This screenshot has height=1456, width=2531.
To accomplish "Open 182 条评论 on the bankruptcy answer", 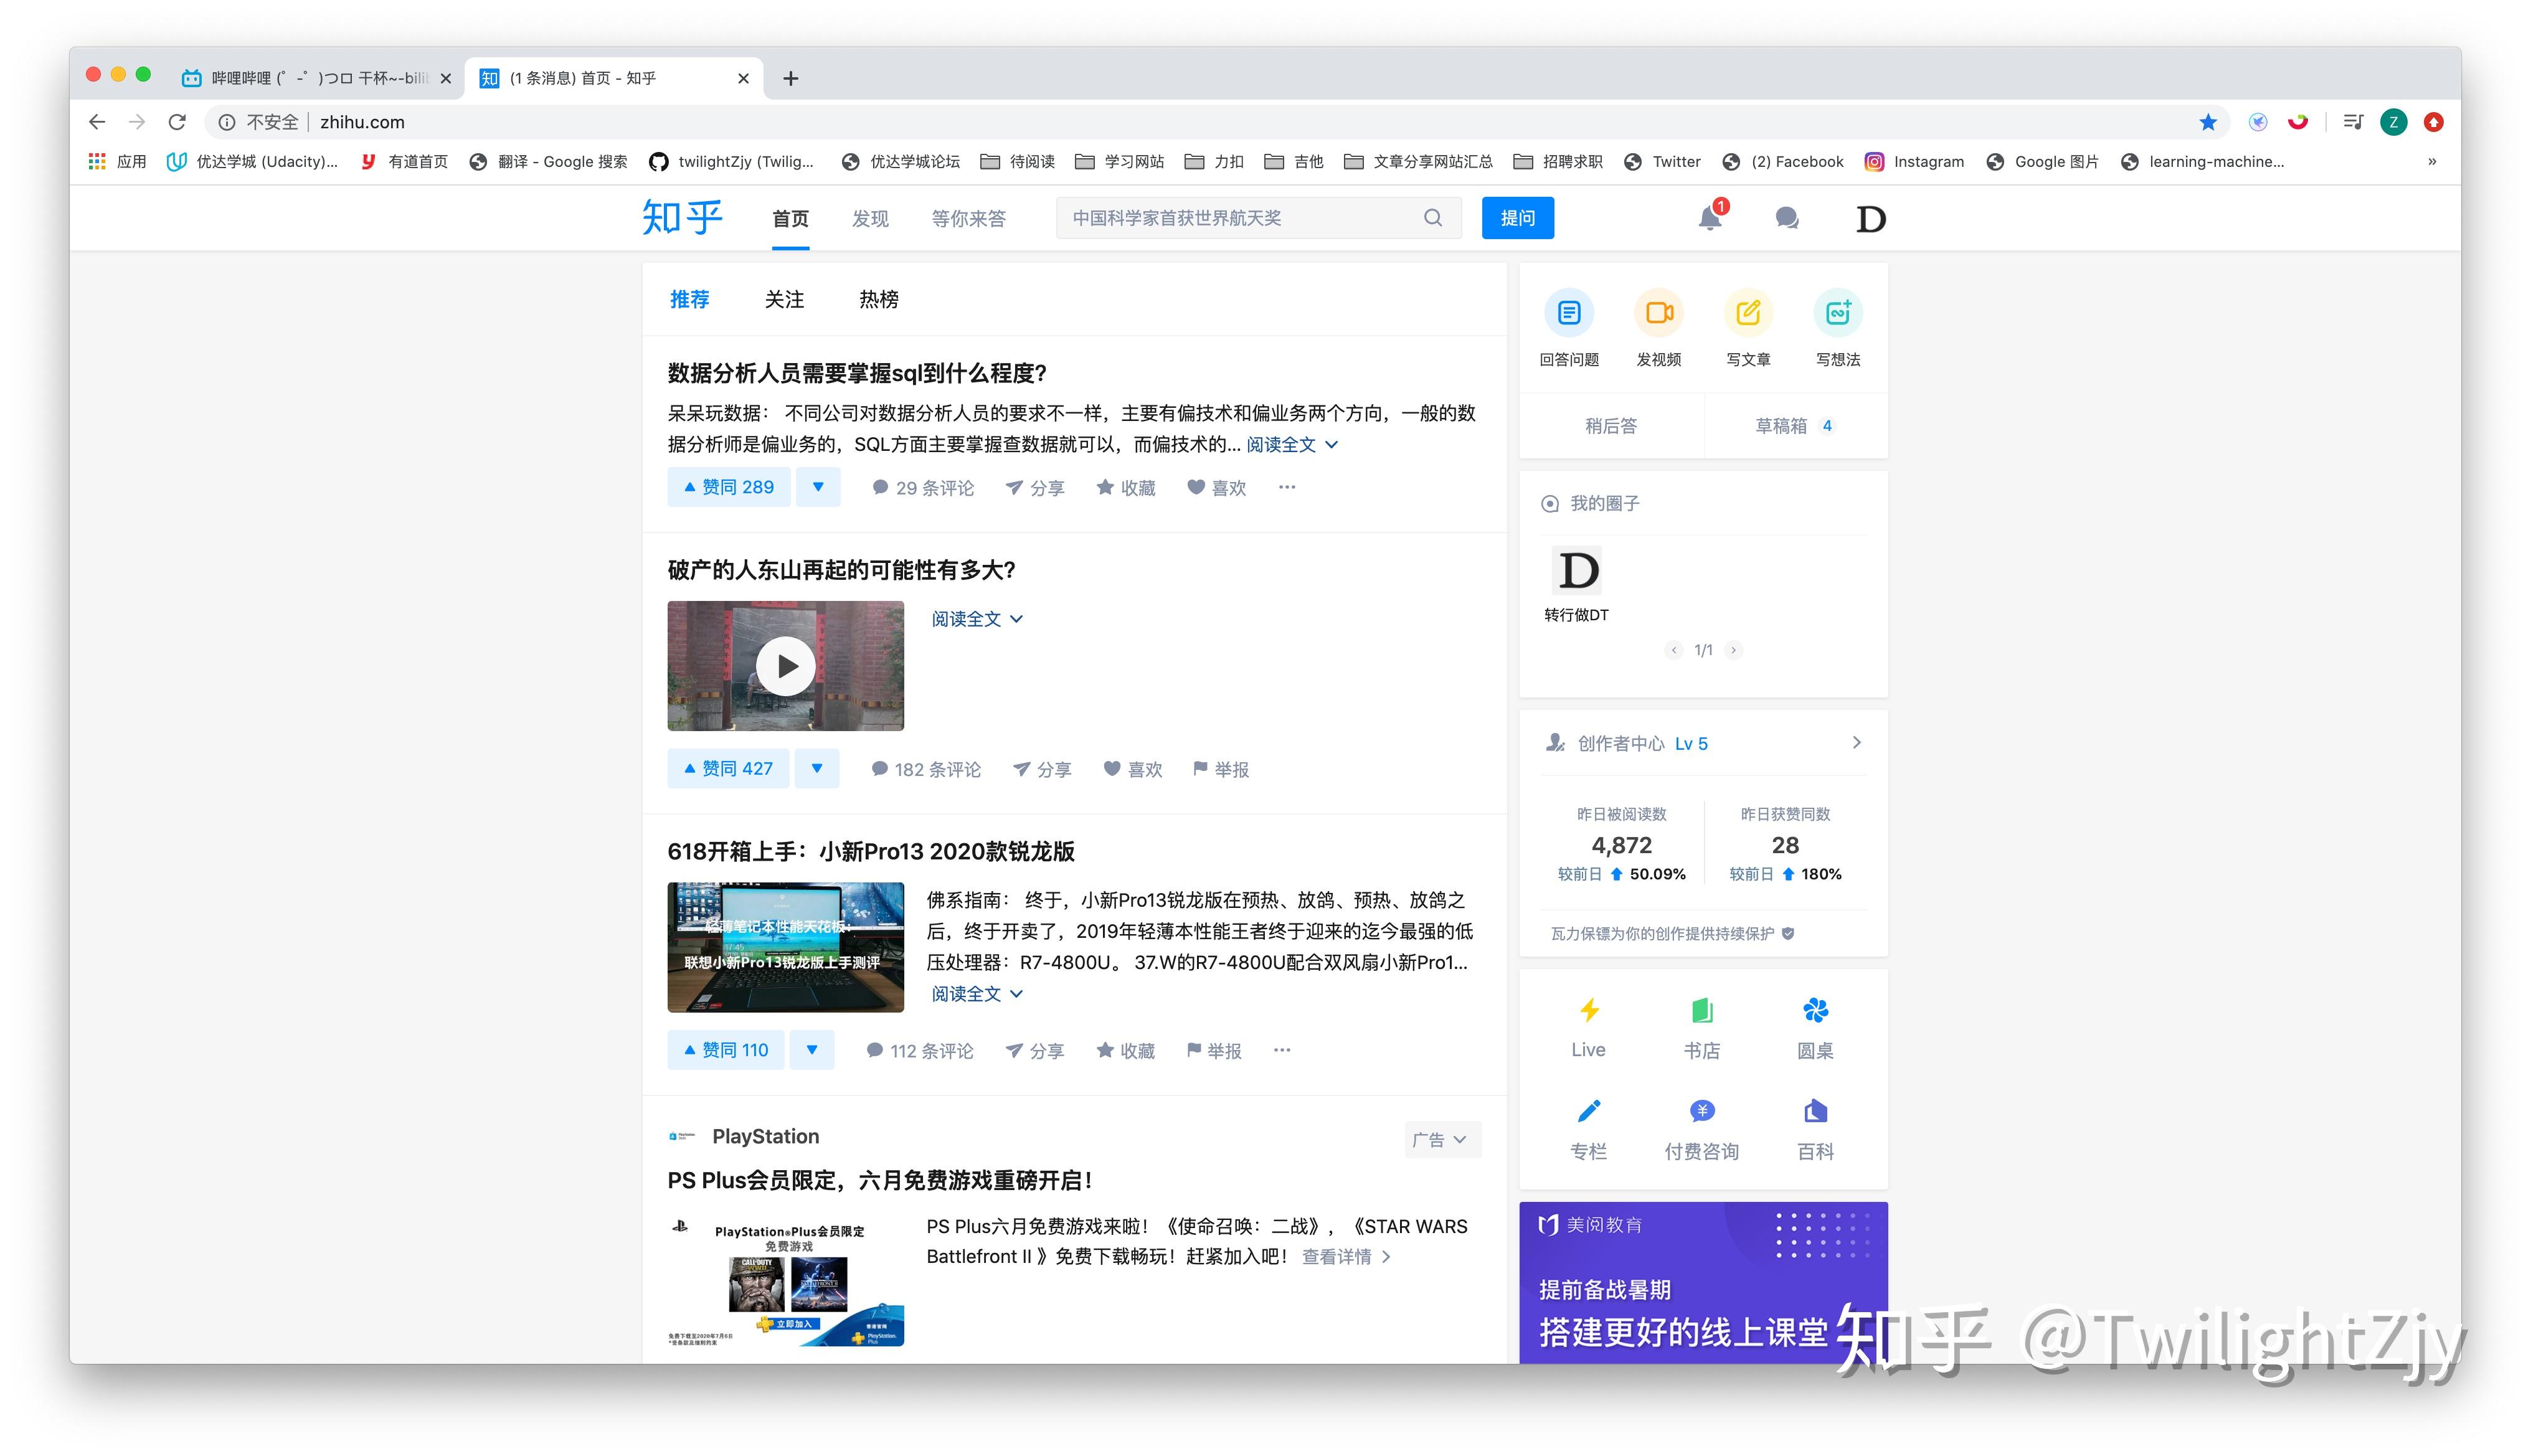I will coord(925,769).
